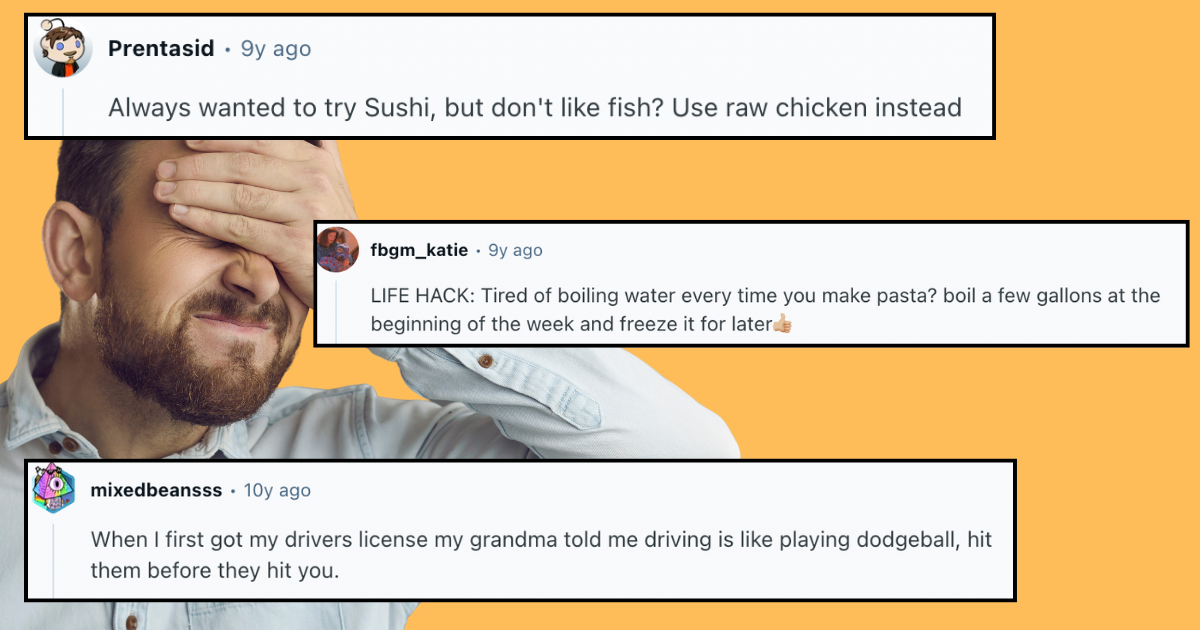The width and height of the screenshot is (1200, 630).
Task: Click the LIFE HACK pasta water comment
Action: [x=765, y=310]
